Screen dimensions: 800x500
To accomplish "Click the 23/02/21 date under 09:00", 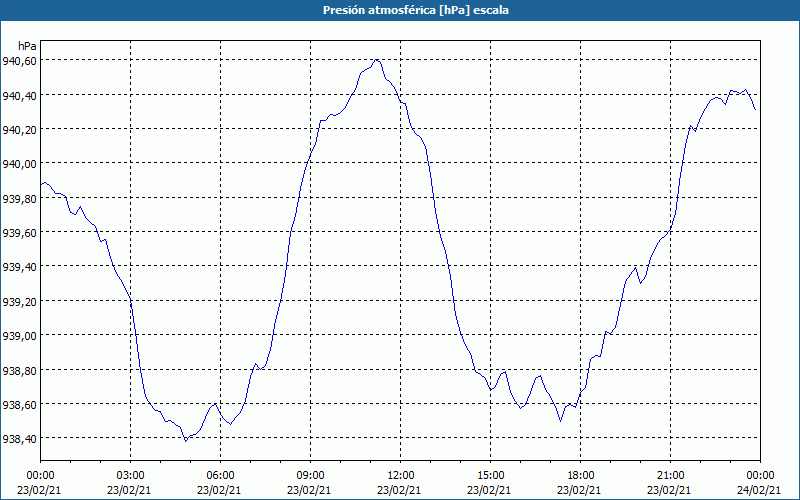I will tap(309, 490).
